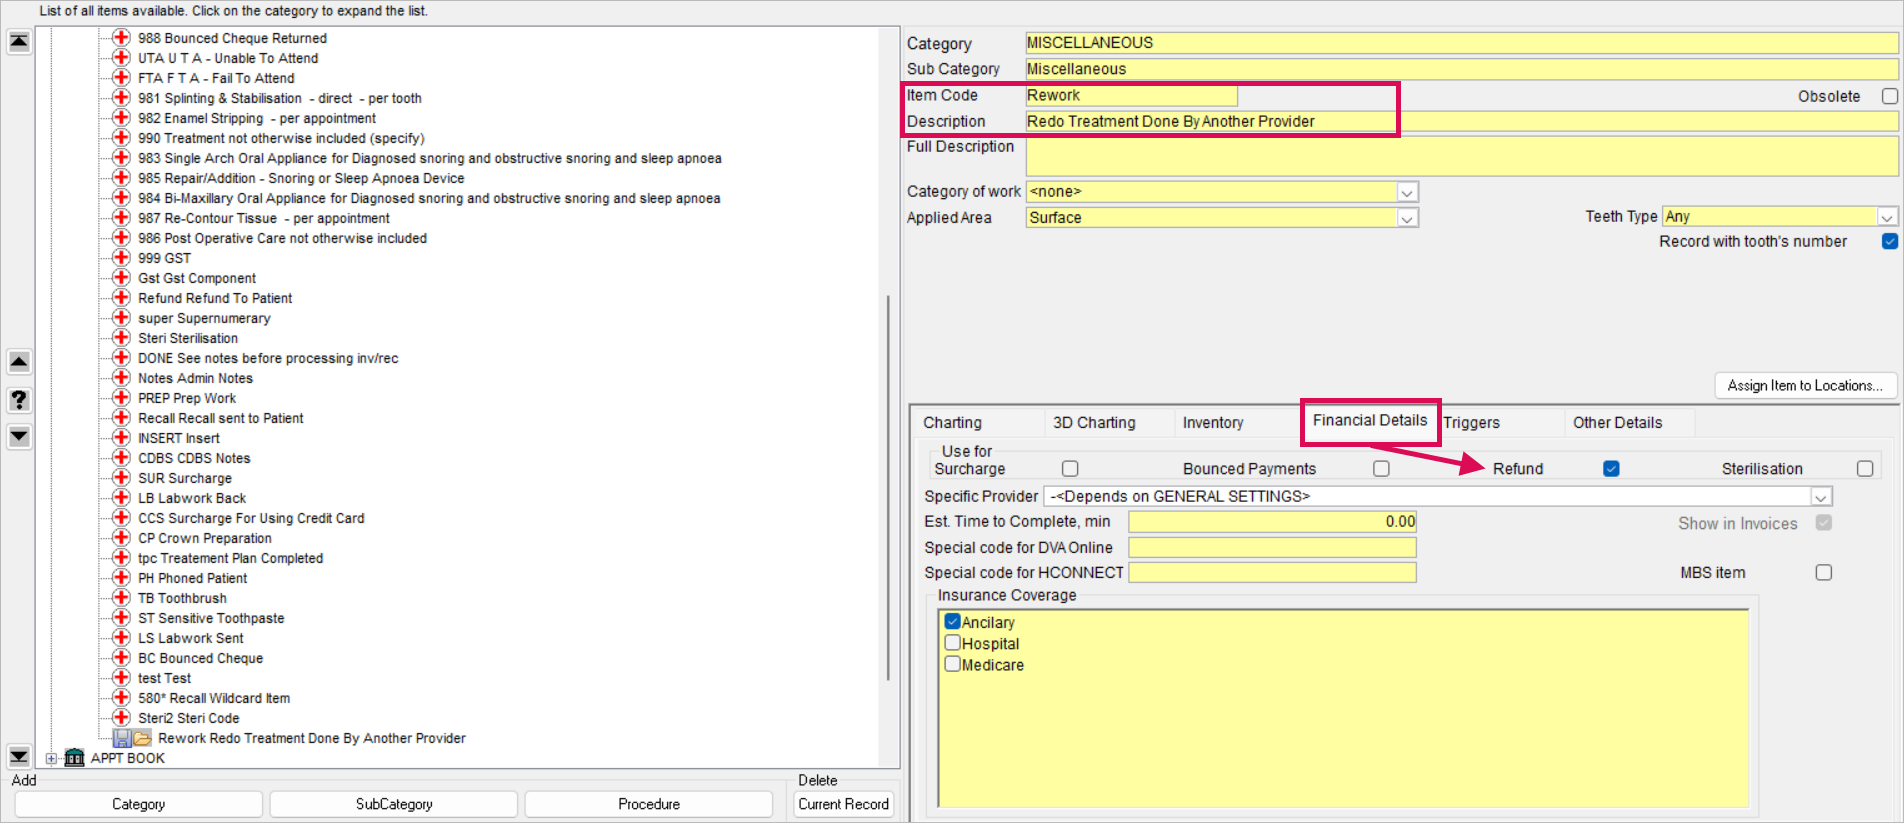Screen dimensions: 1904x823
Task: Click the Delete Current Record button
Action: 843,804
